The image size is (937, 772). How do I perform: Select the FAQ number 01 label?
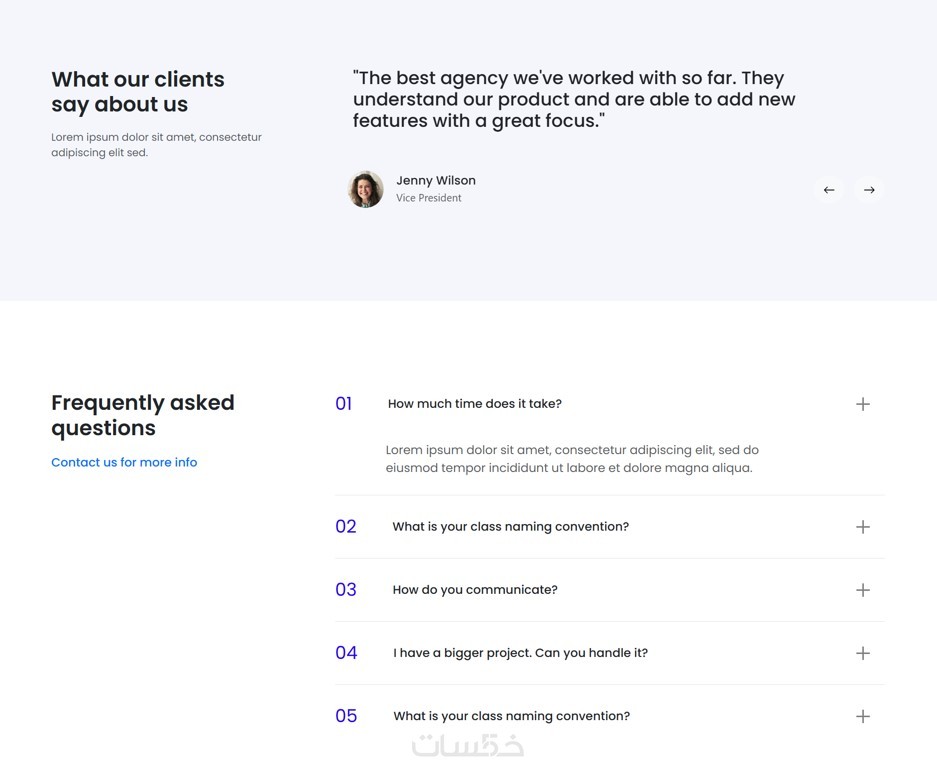coord(344,404)
